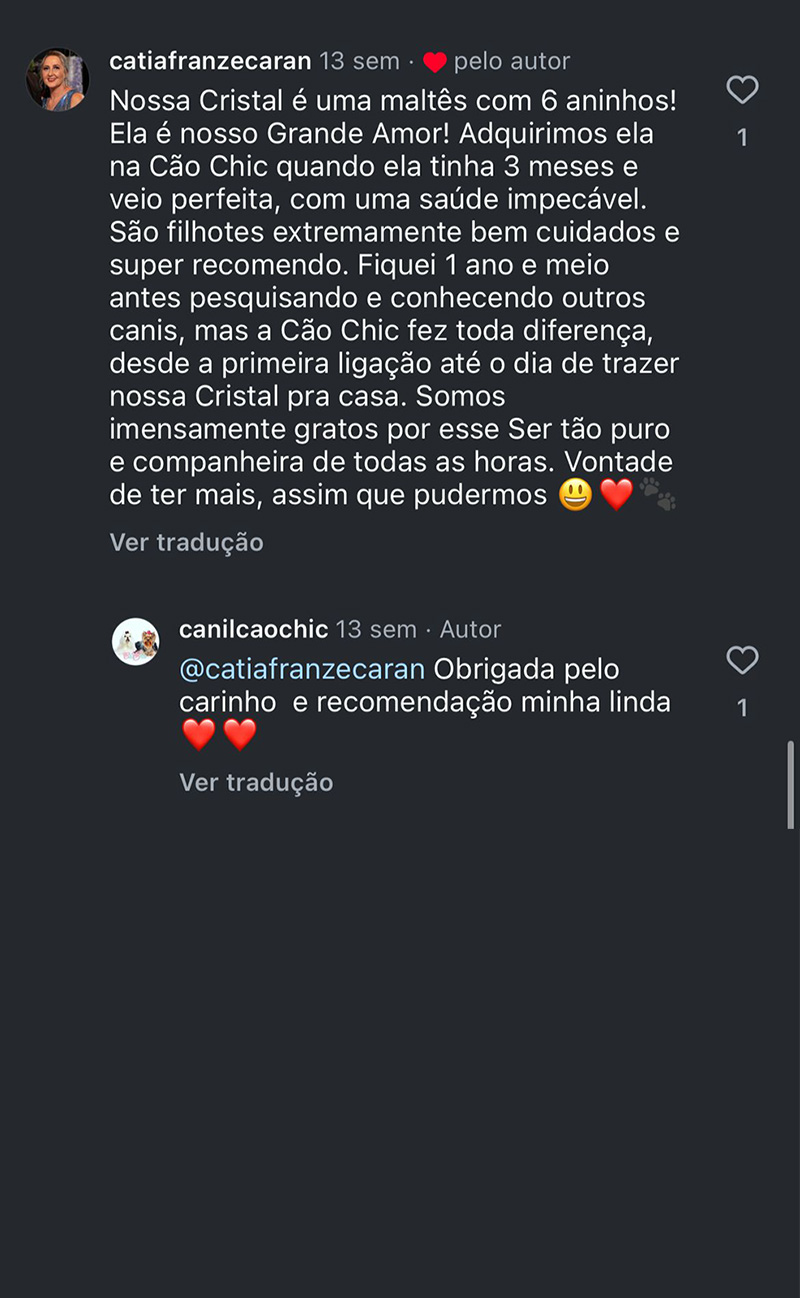View like count on catiafranzecaran's comment
The image size is (800, 1298).
742,137
